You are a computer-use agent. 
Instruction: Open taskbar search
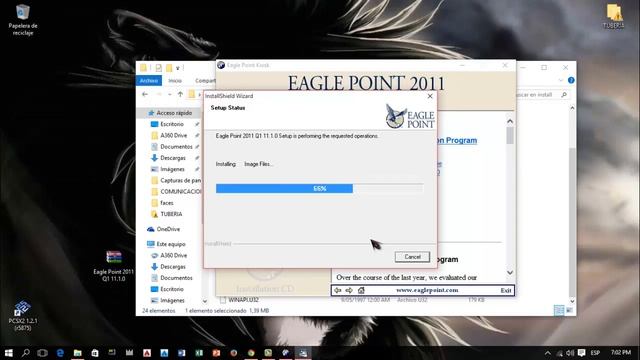pos(25,353)
